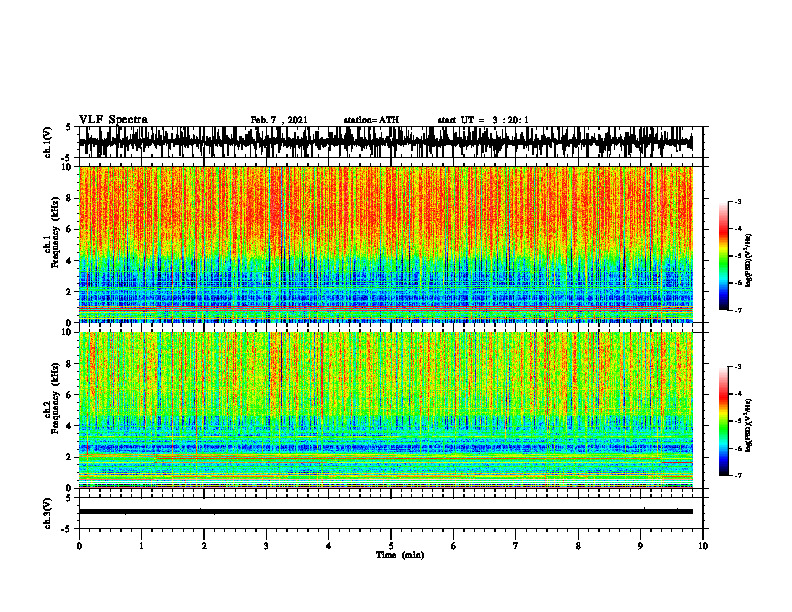The image size is (792, 612).
Task: Click the ch.1 spectrogram color bar
Action: tap(723, 256)
